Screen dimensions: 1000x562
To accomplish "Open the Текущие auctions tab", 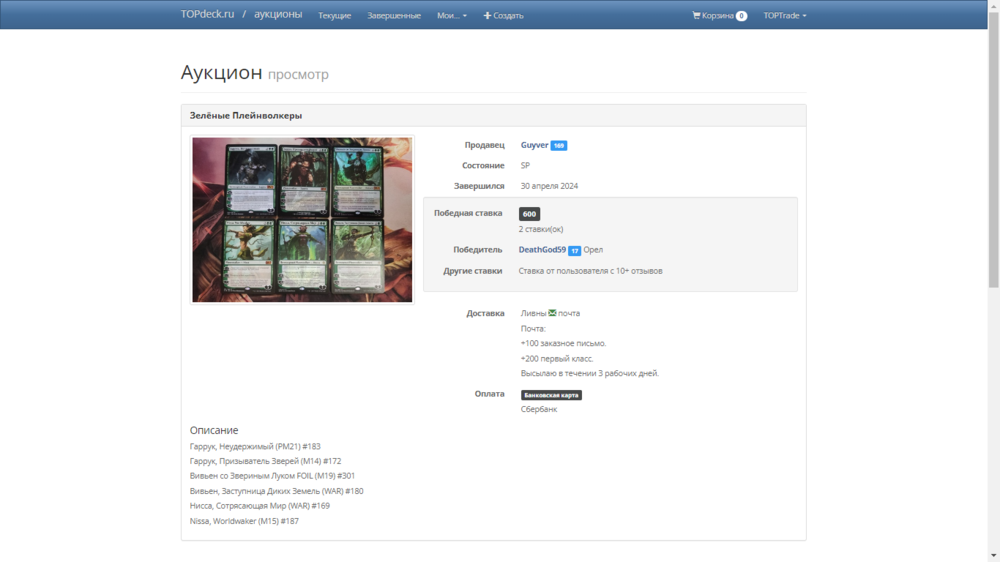I will pos(334,16).
